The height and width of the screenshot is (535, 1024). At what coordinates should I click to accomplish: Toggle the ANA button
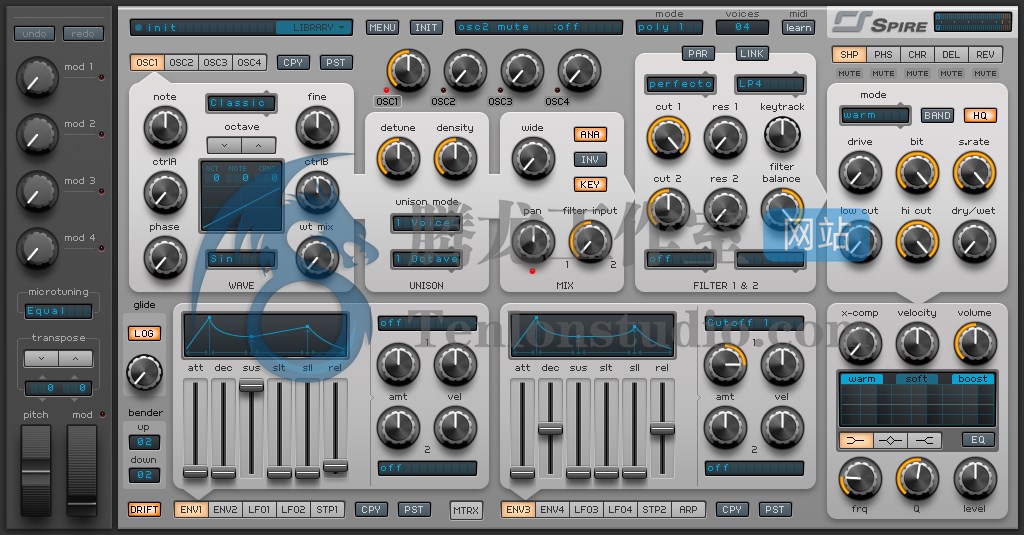coord(590,135)
